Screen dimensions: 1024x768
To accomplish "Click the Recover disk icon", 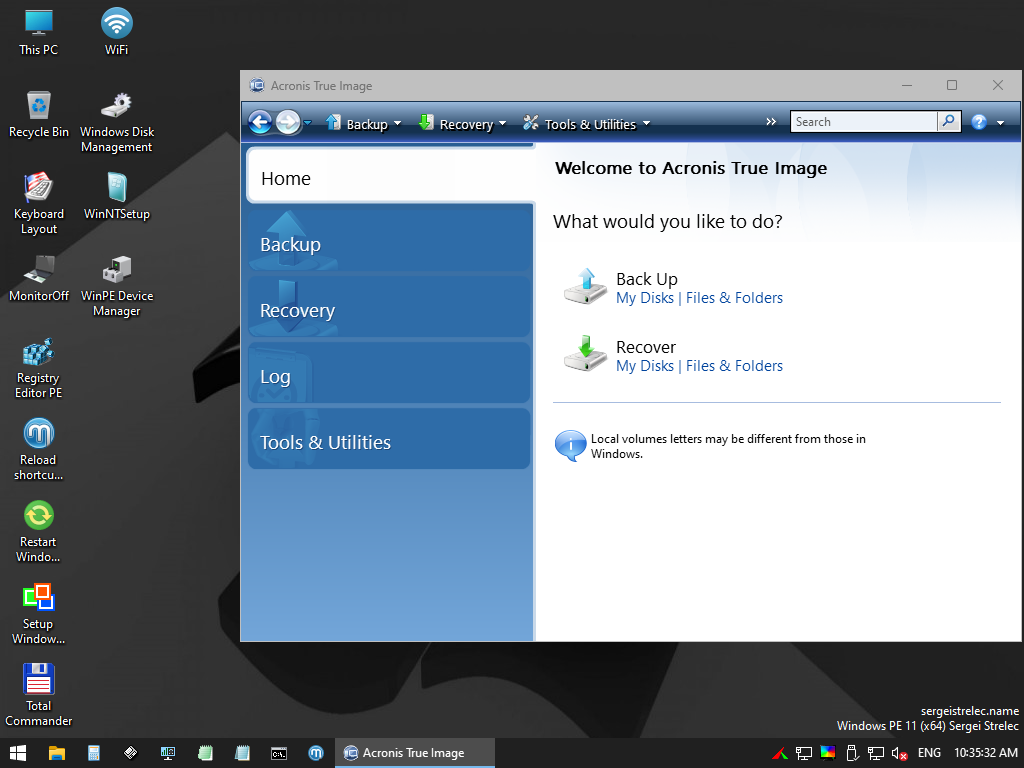I will (584, 355).
